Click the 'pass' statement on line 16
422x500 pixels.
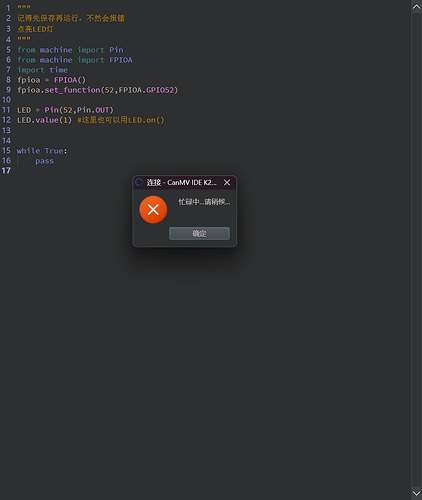point(44,161)
